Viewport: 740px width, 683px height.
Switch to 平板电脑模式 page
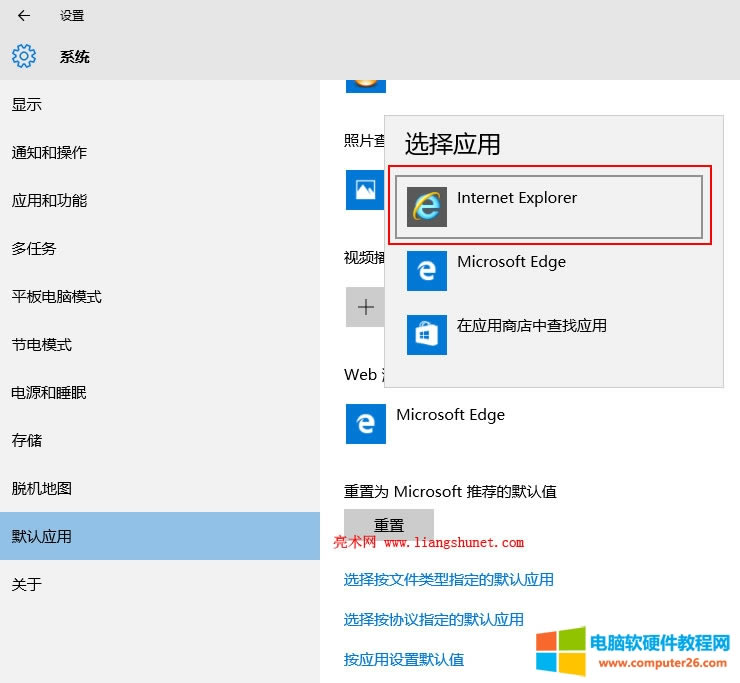[x=56, y=297]
